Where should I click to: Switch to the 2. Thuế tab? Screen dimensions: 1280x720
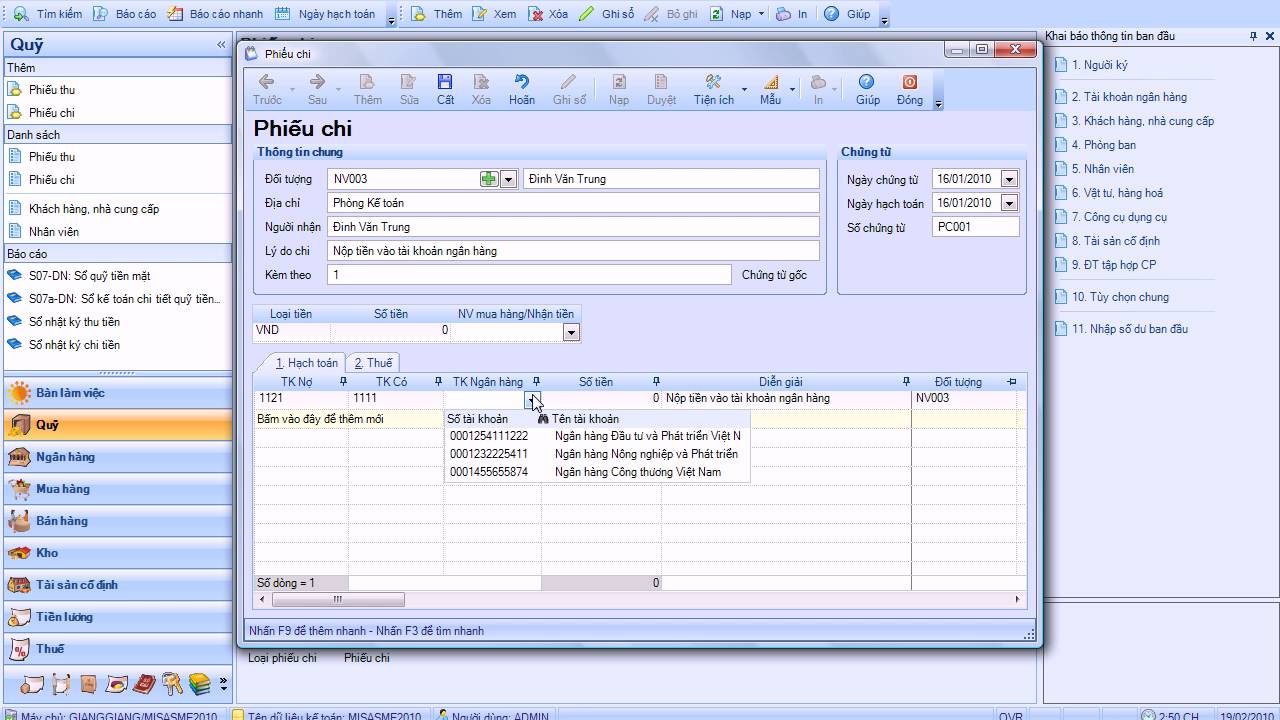[373, 363]
